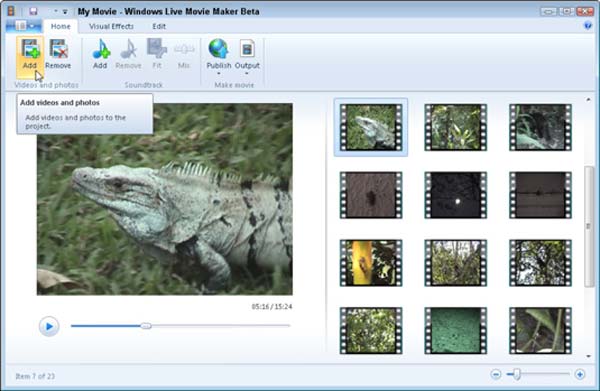Expand the Publish dropdown arrow
The height and width of the screenshot is (391, 600).
(x=219, y=73)
